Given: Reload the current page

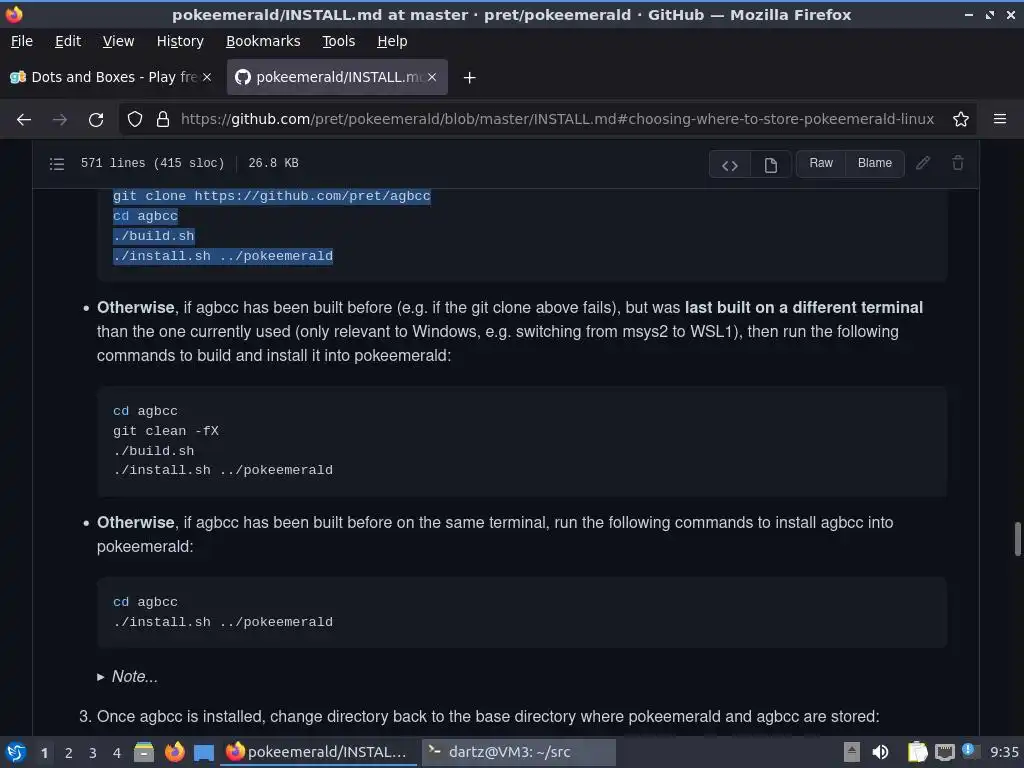Looking at the screenshot, I should (x=96, y=120).
